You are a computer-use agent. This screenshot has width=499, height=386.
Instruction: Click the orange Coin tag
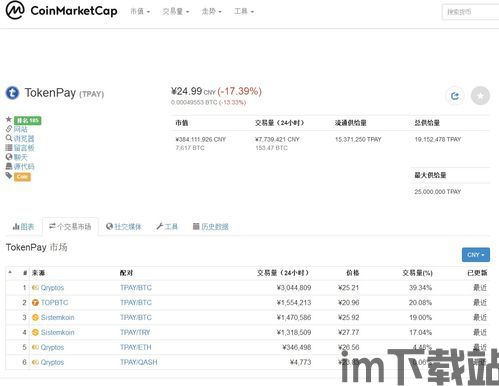point(22,177)
